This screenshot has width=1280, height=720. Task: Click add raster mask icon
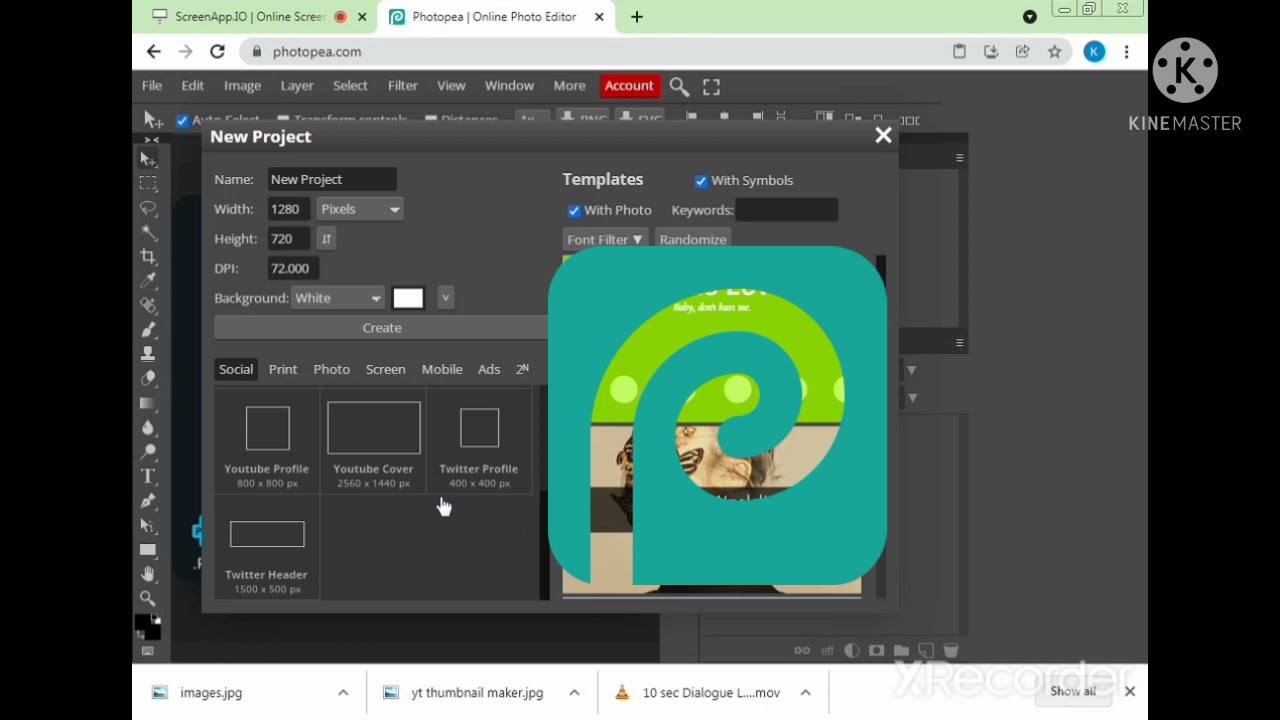877,650
